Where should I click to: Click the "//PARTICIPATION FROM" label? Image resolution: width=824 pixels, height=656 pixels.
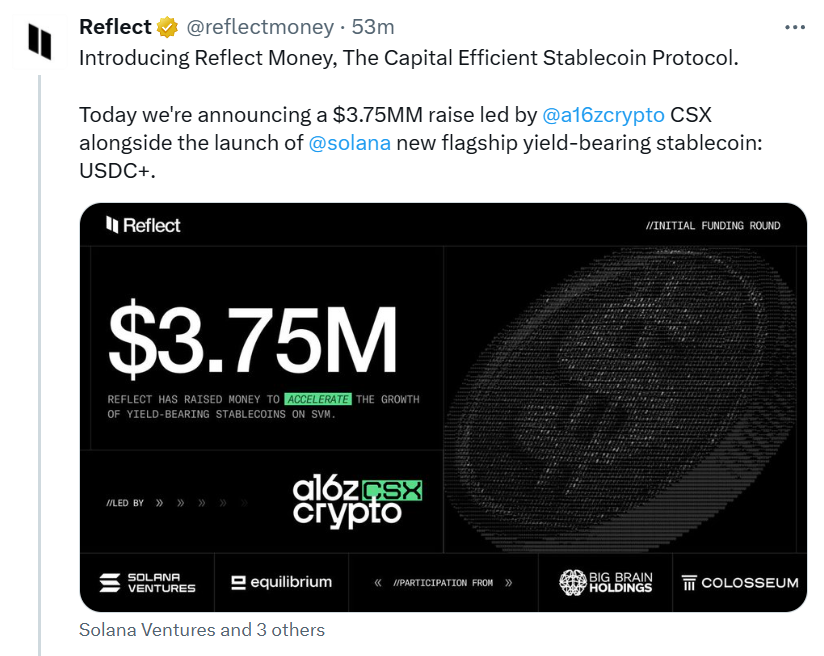tap(443, 582)
